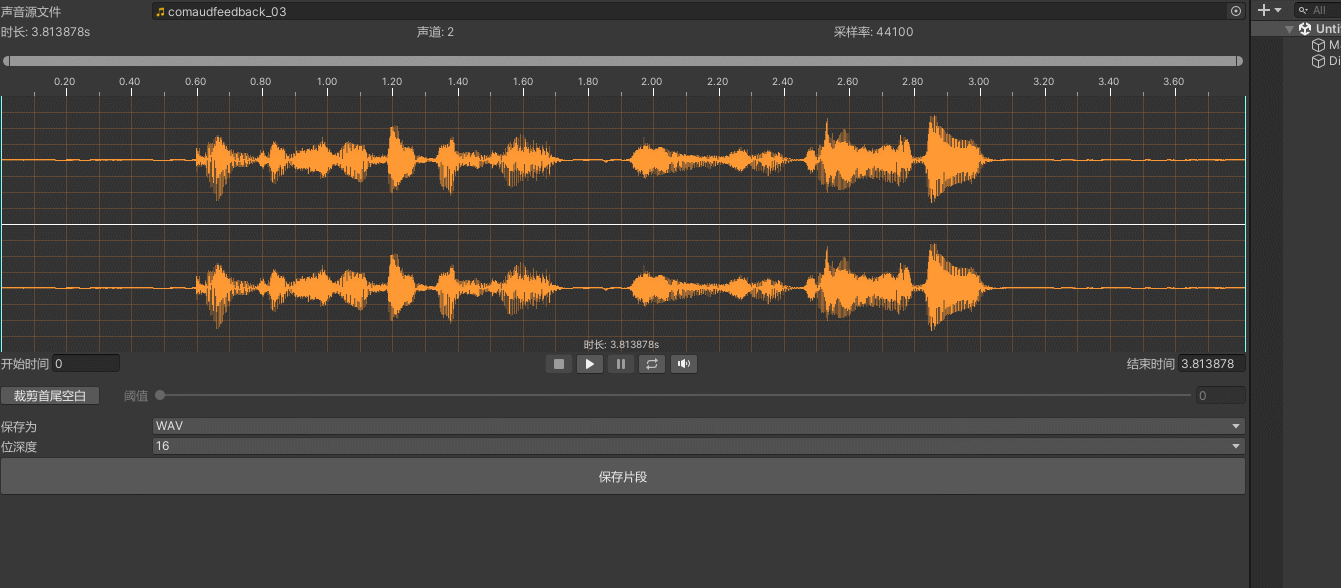Screen dimensions: 1341x588
Task: Click the 开始时间 input field
Action: [86, 364]
